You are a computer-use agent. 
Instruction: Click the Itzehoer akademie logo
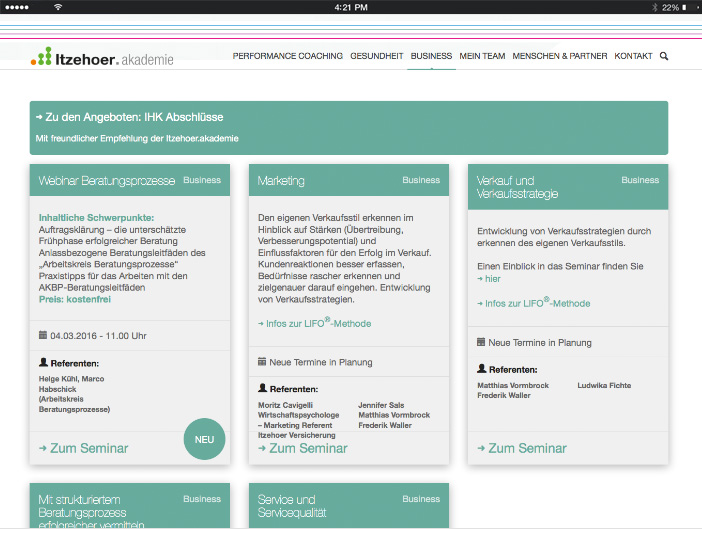[102, 58]
